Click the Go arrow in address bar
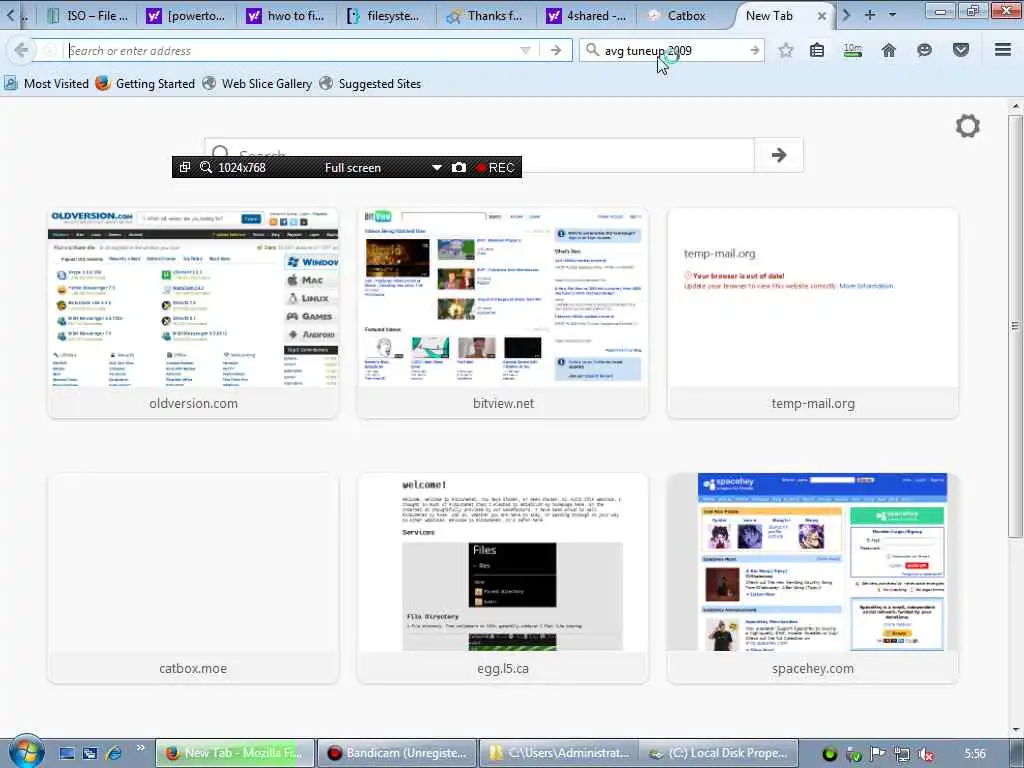The width and height of the screenshot is (1024, 768). point(556,50)
